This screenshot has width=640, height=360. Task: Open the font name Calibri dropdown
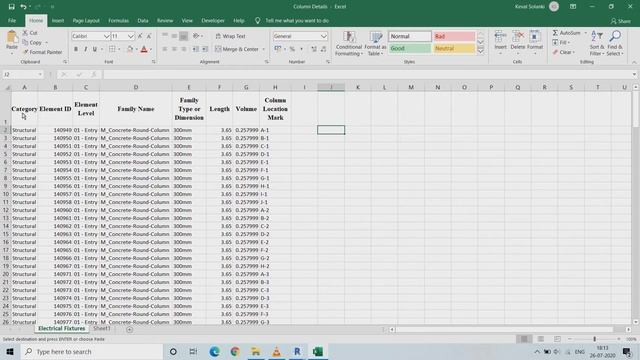(107, 36)
